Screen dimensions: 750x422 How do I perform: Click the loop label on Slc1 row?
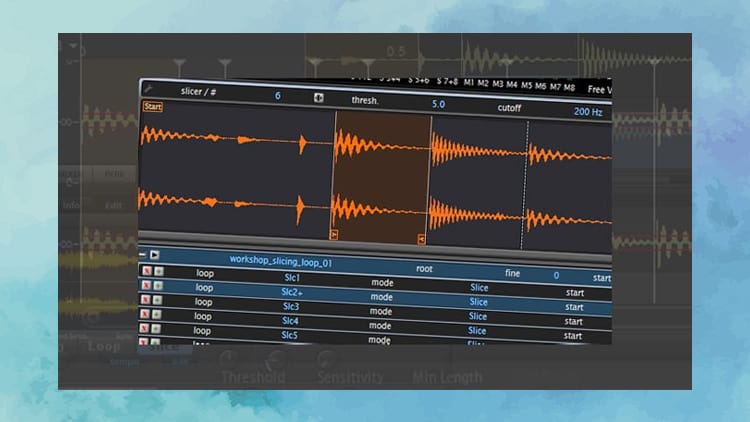(x=205, y=274)
